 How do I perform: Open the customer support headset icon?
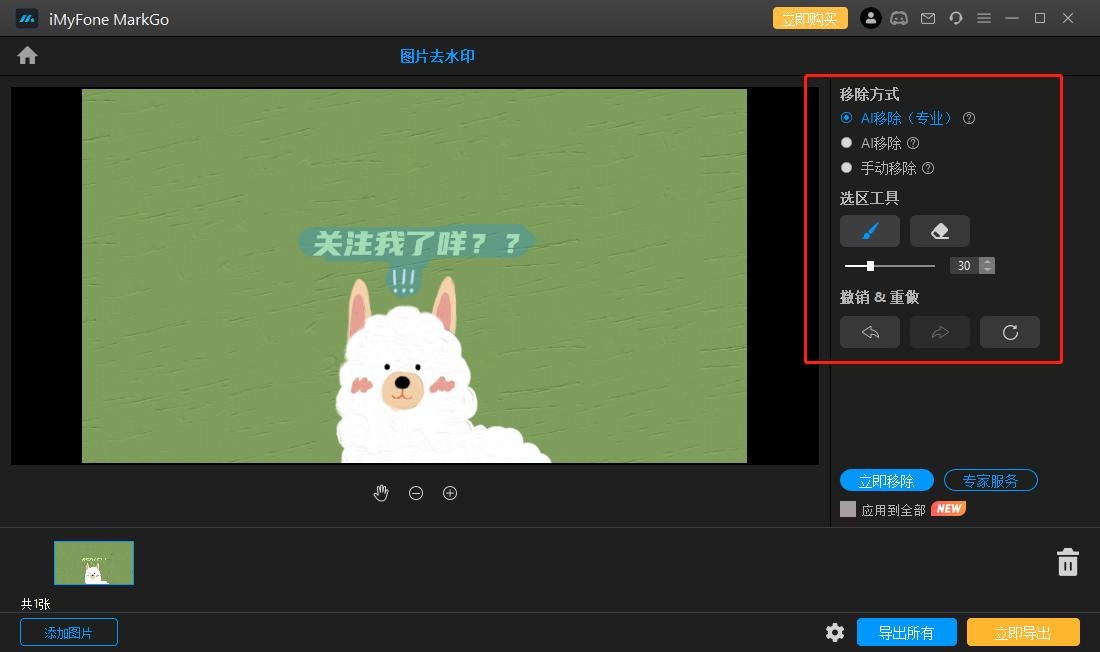(x=955, y=18)
